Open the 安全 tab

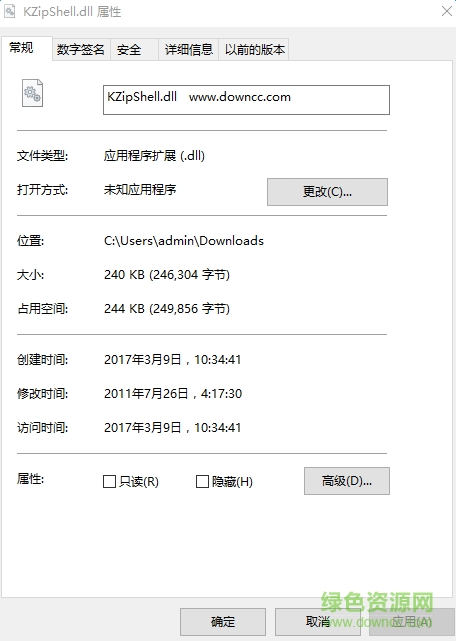tap(134, 50)
